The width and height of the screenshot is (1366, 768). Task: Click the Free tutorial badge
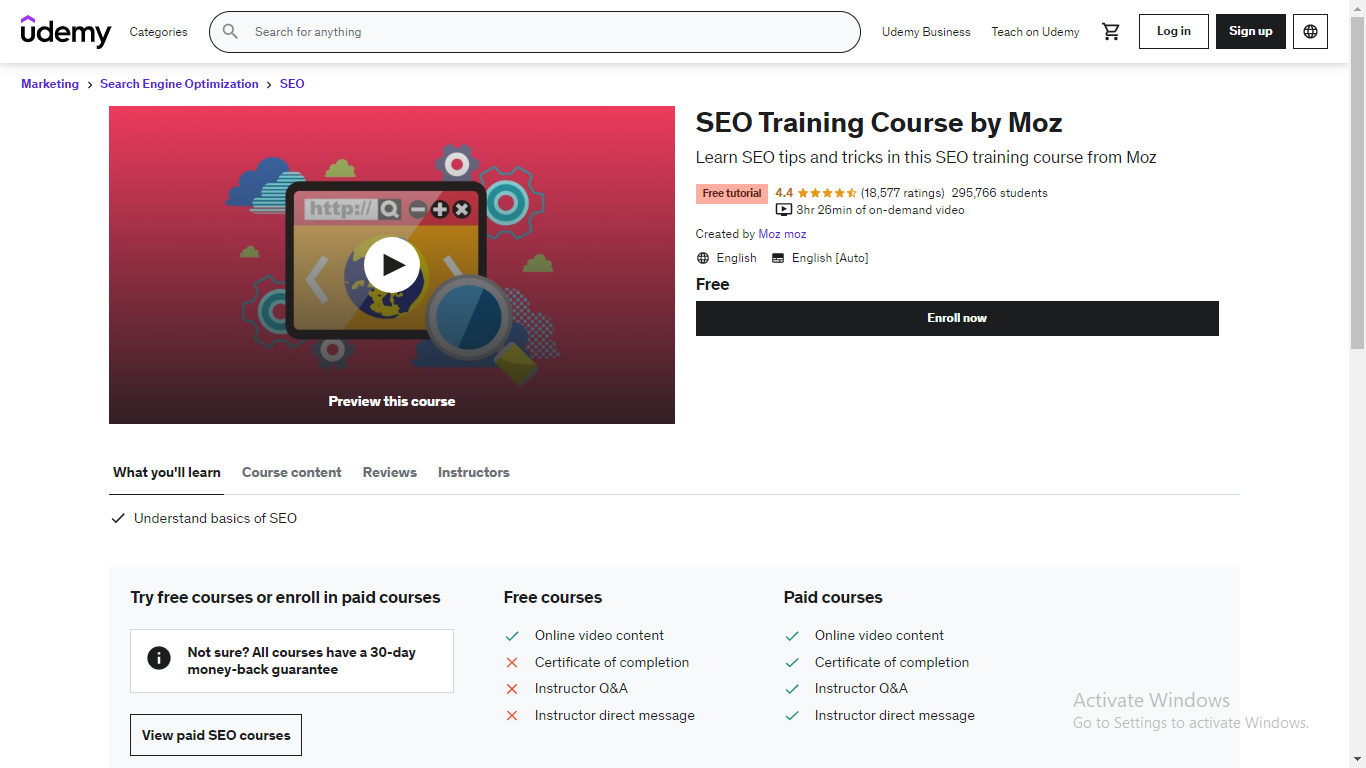click(732, 194)
